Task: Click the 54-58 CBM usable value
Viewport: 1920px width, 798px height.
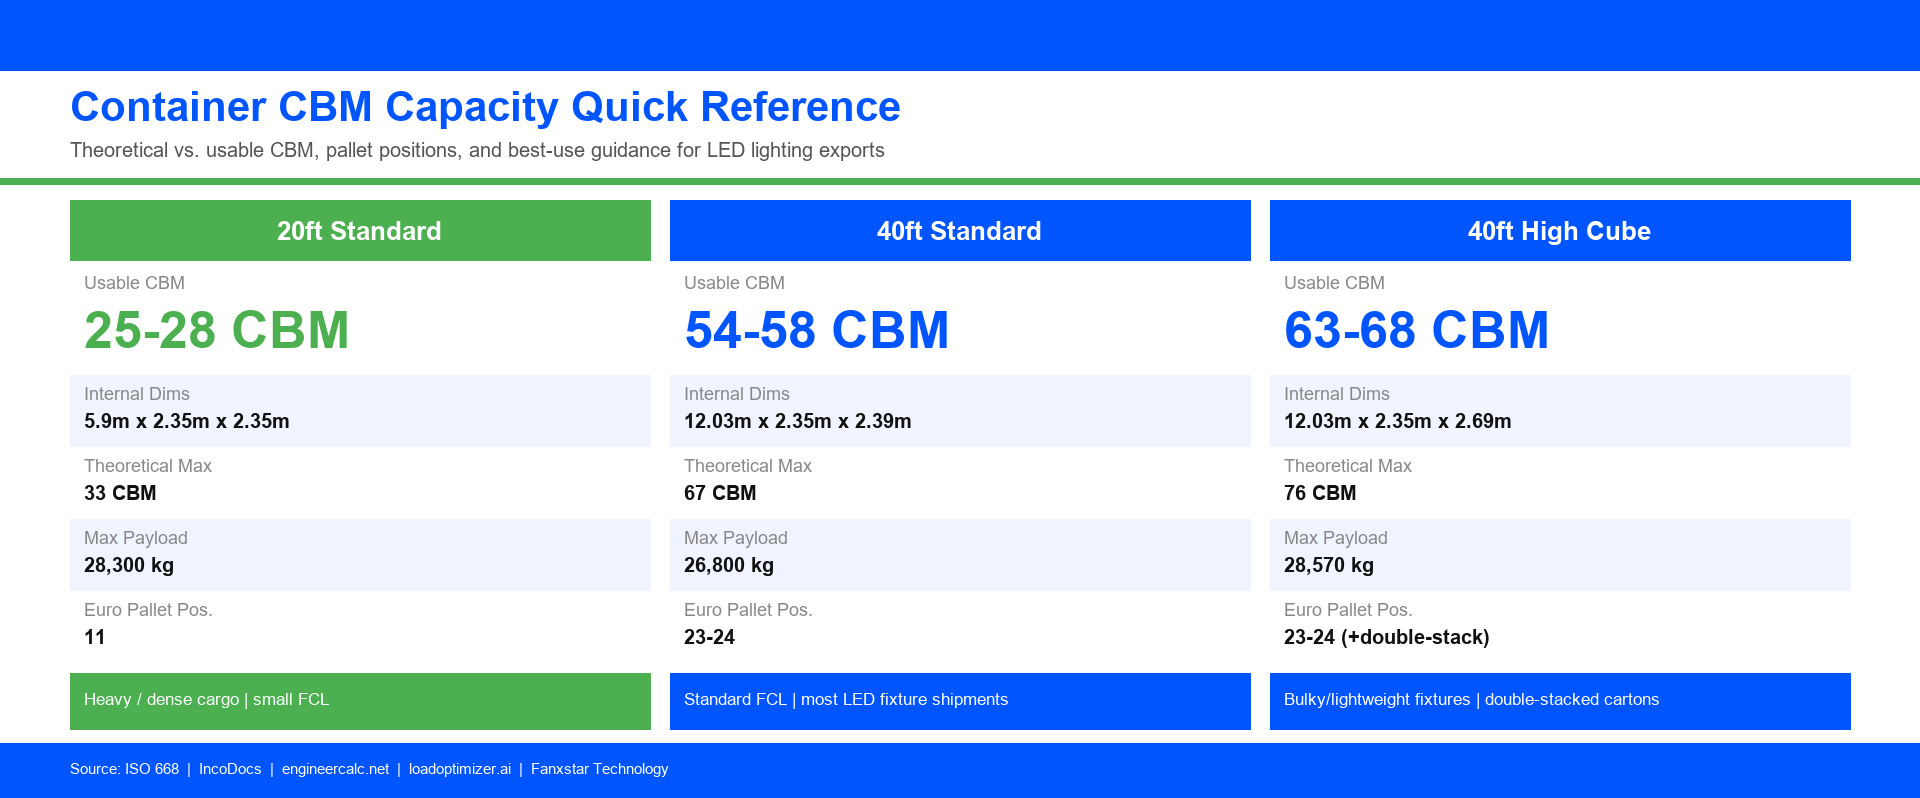Action: (816, 330)
